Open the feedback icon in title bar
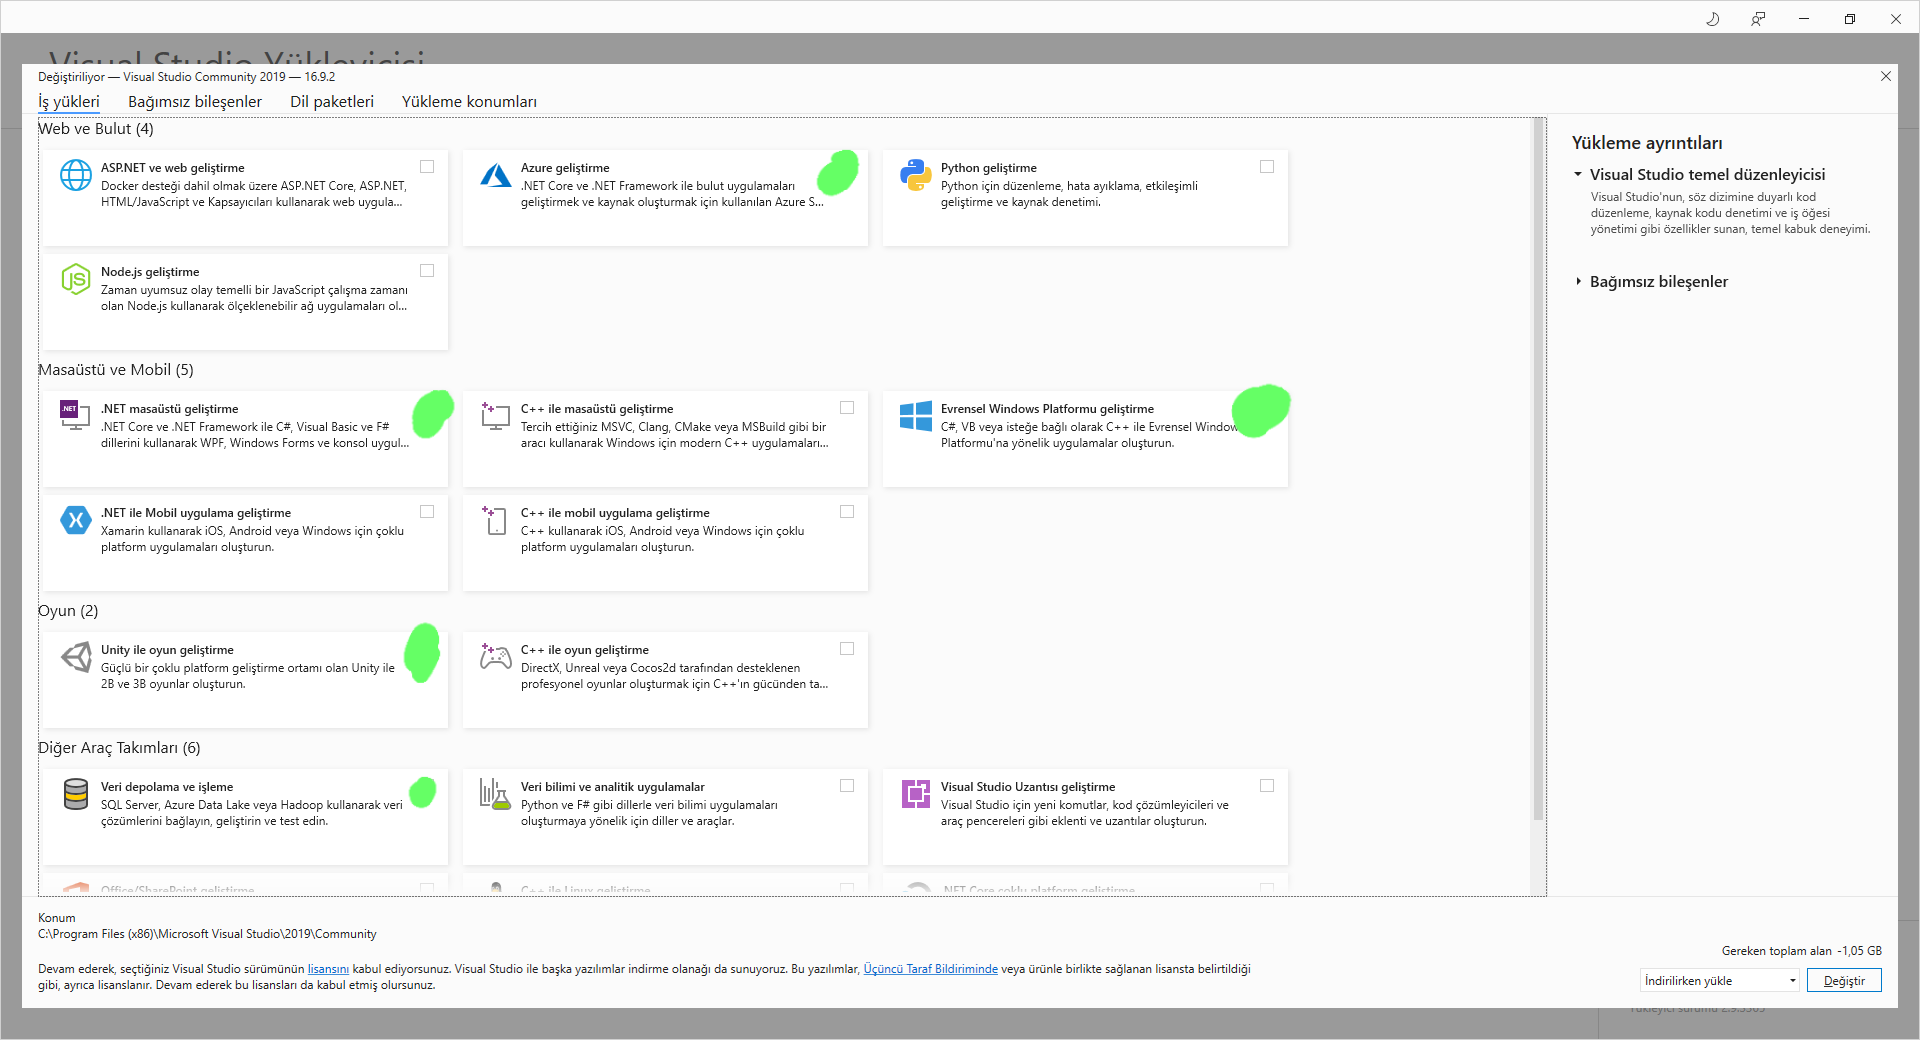The width and height of the screenshot is (1920, 1040). 1758,19
